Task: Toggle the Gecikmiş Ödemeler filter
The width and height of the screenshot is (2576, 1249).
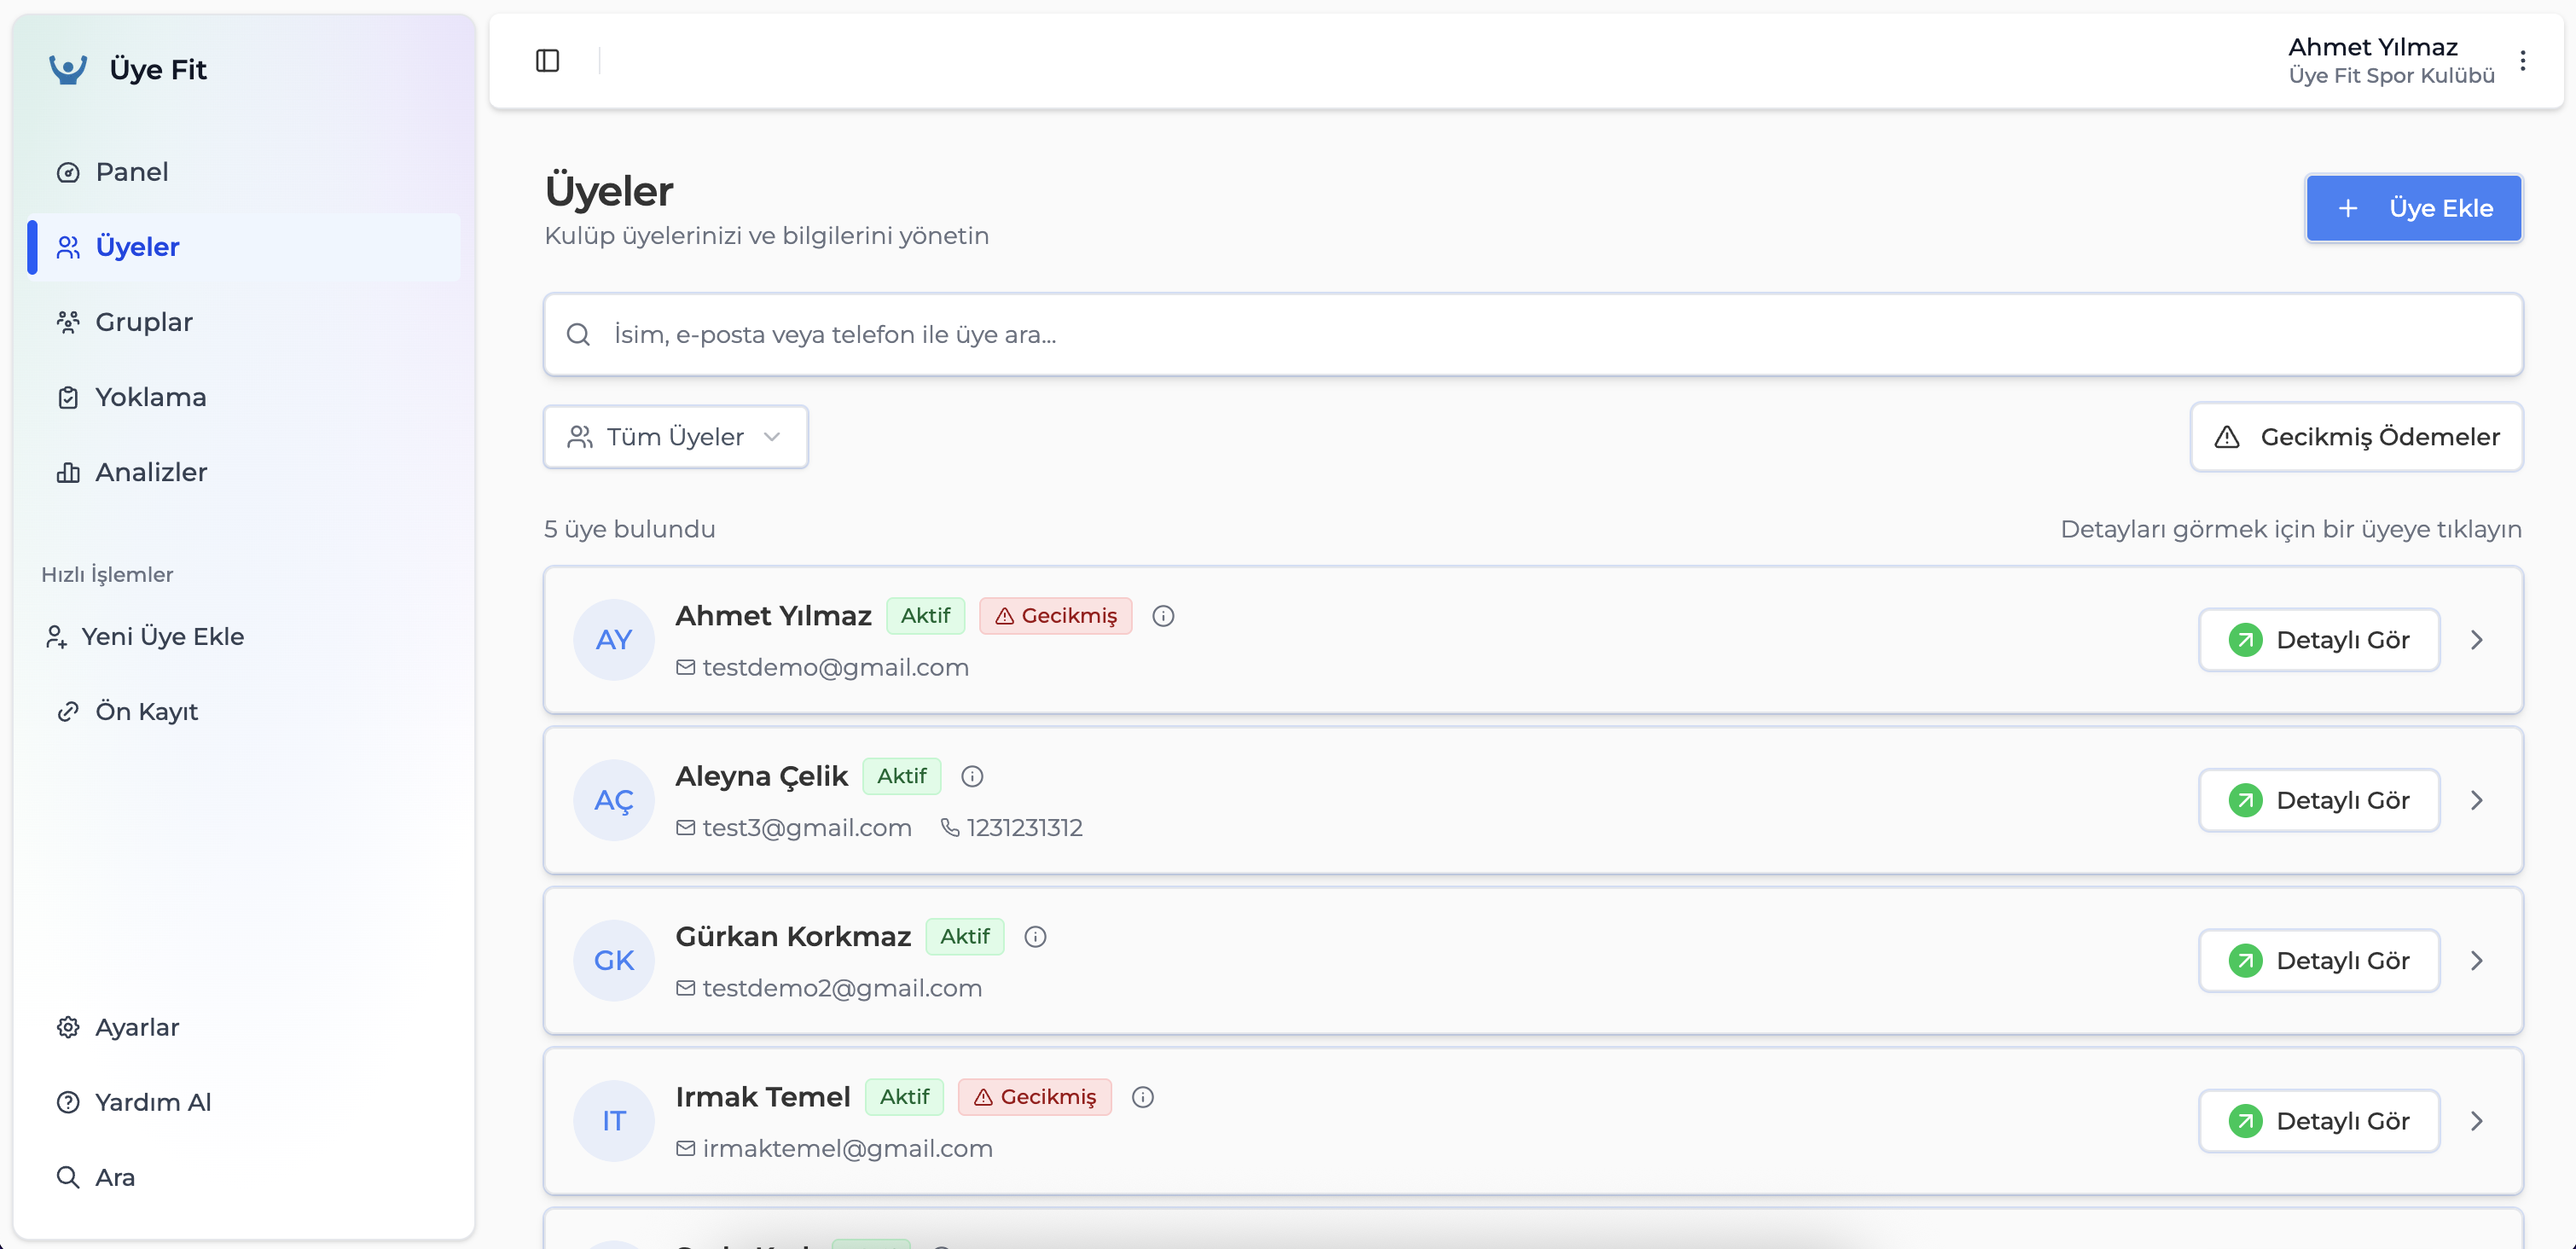Action: click(x=2356, y=437)
